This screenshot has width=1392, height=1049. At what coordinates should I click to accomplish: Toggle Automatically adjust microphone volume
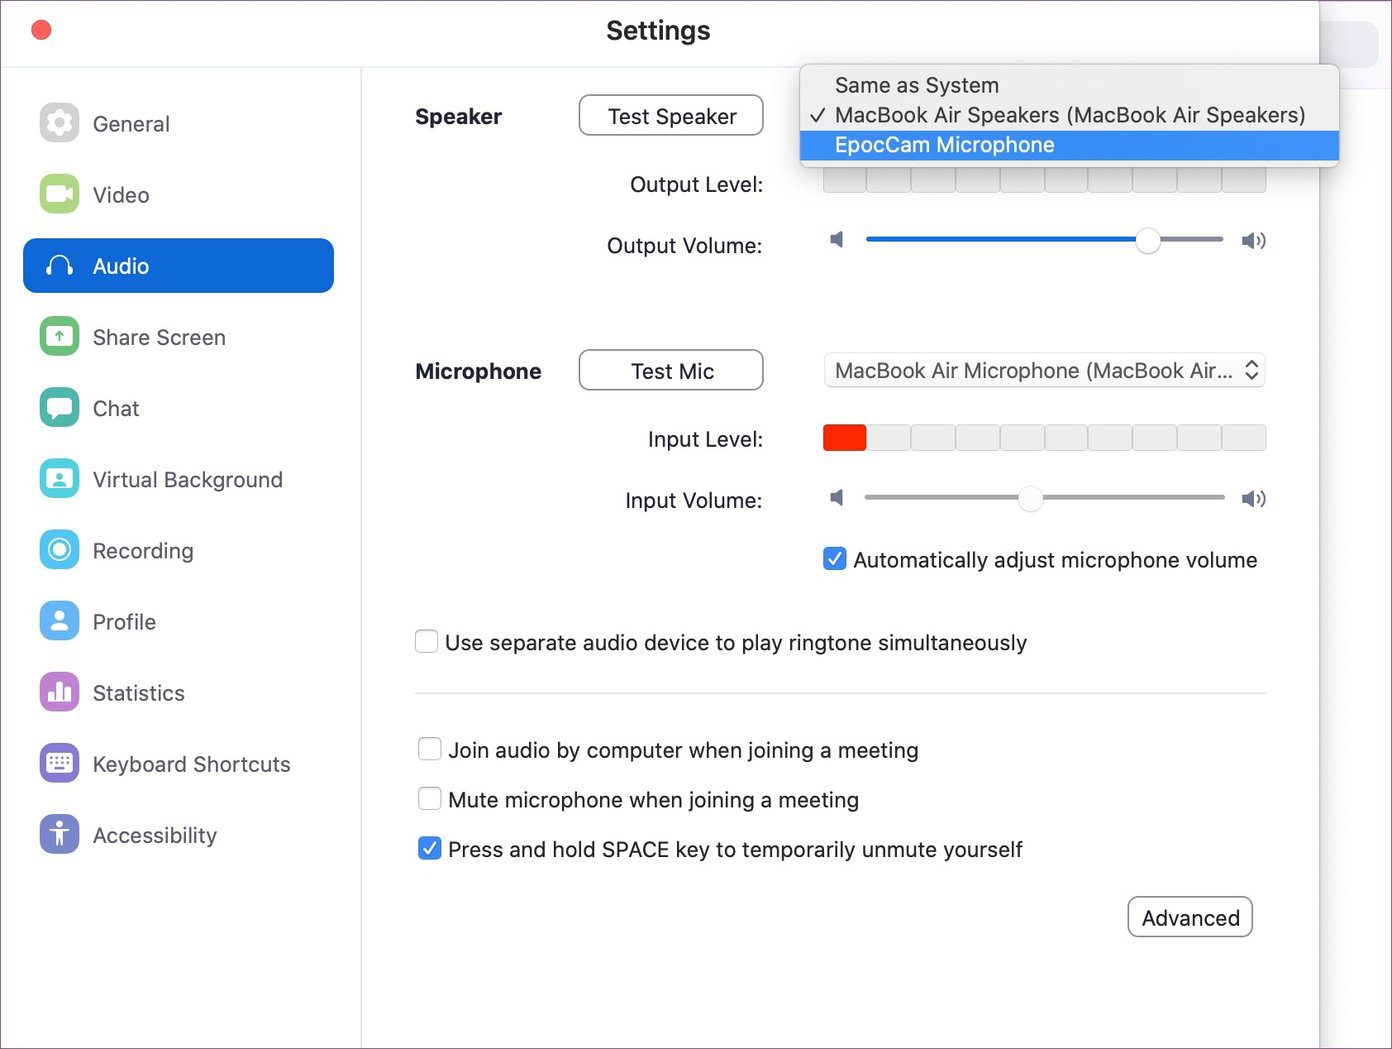[x=834, y=559]
